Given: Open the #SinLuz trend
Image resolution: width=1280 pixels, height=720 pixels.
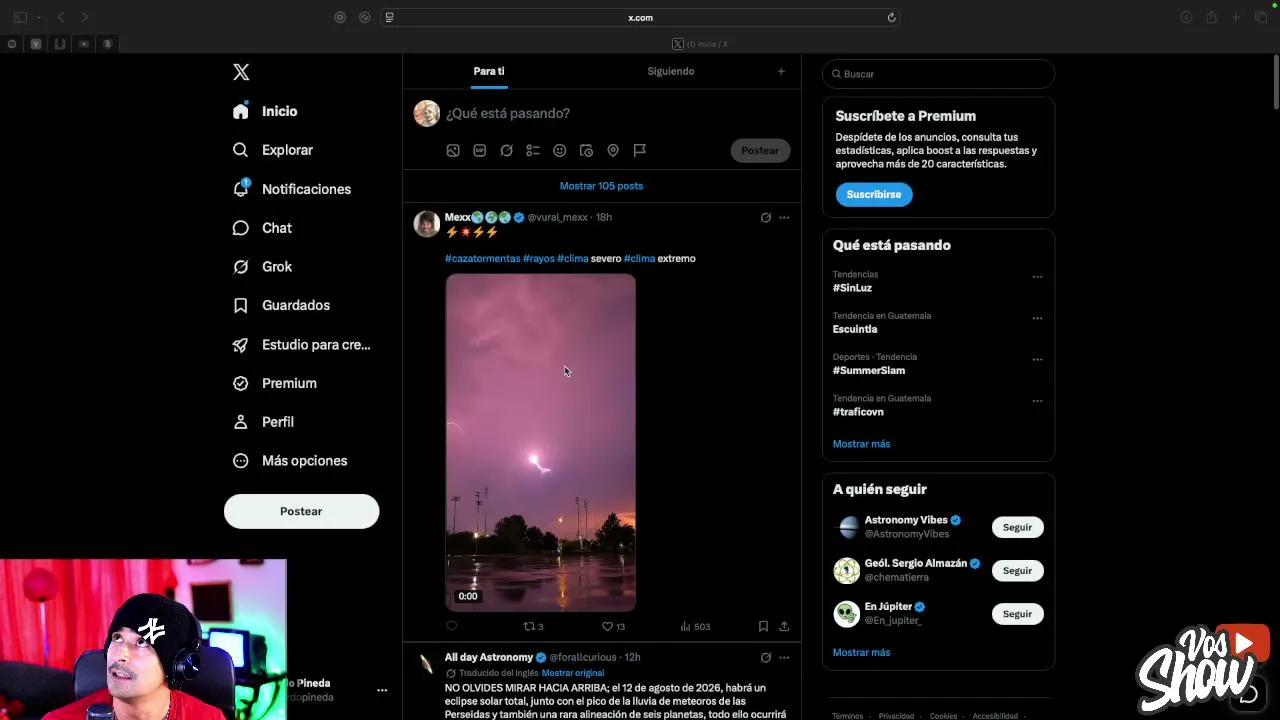Looking at the screenshot, I should point(853,288).
